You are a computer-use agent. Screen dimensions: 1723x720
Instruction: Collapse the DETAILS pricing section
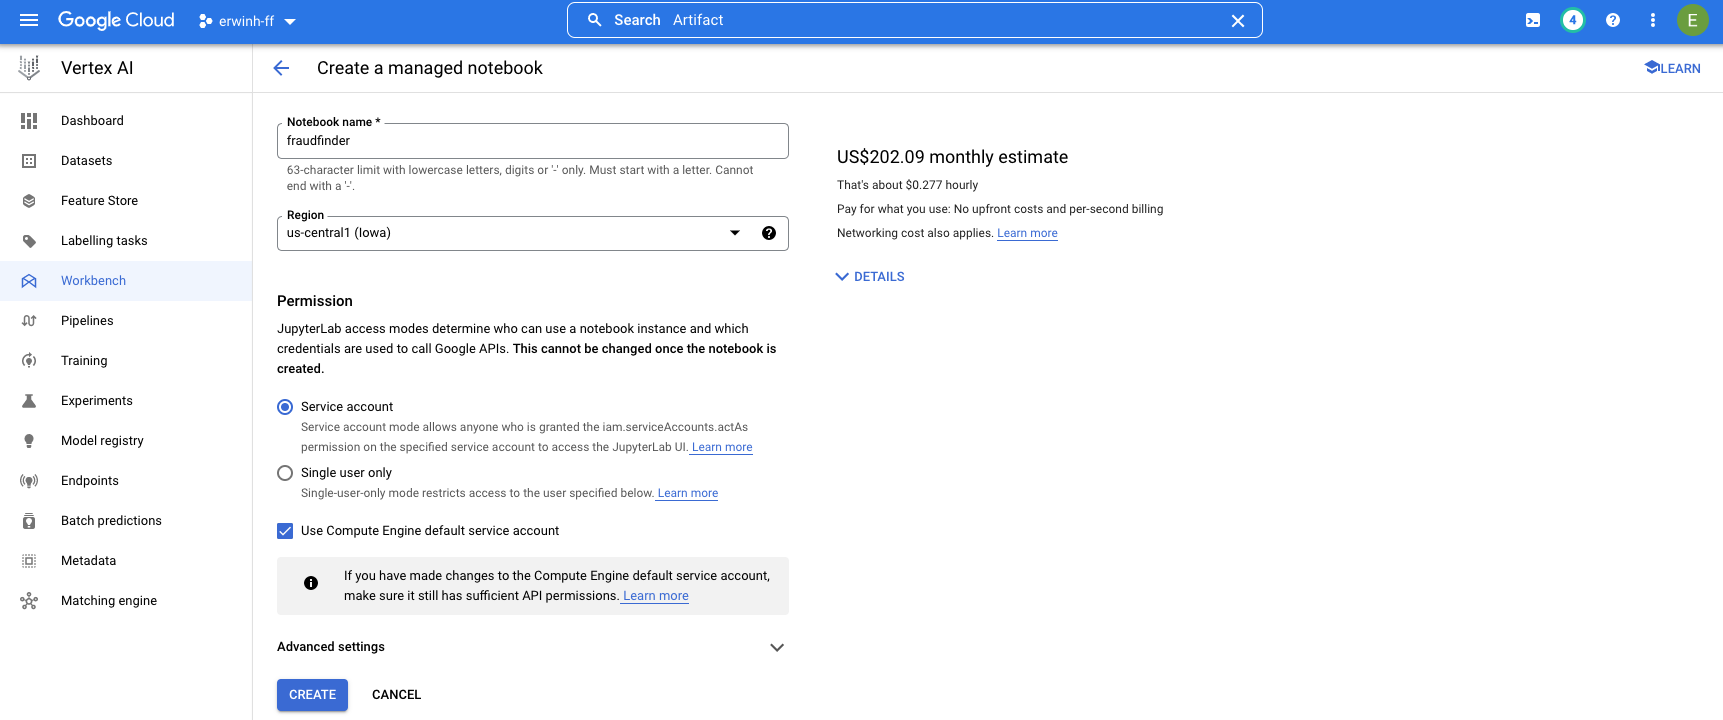click(x=868, y=276)
